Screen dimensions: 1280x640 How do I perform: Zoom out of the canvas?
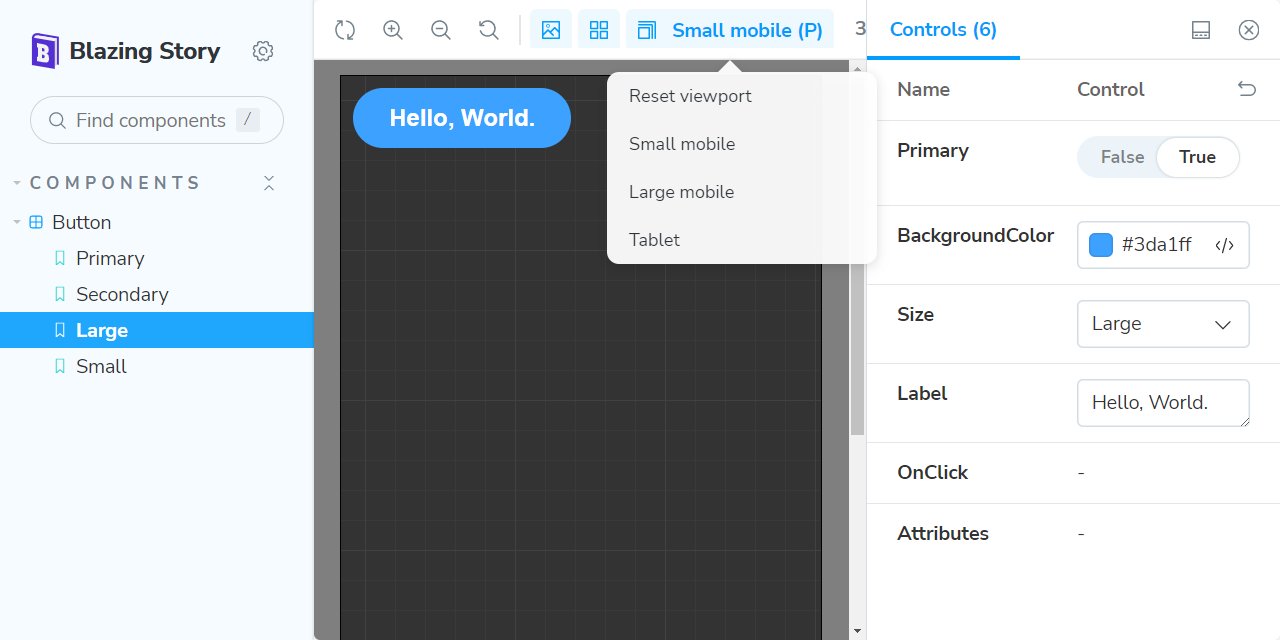pos(441,30)
